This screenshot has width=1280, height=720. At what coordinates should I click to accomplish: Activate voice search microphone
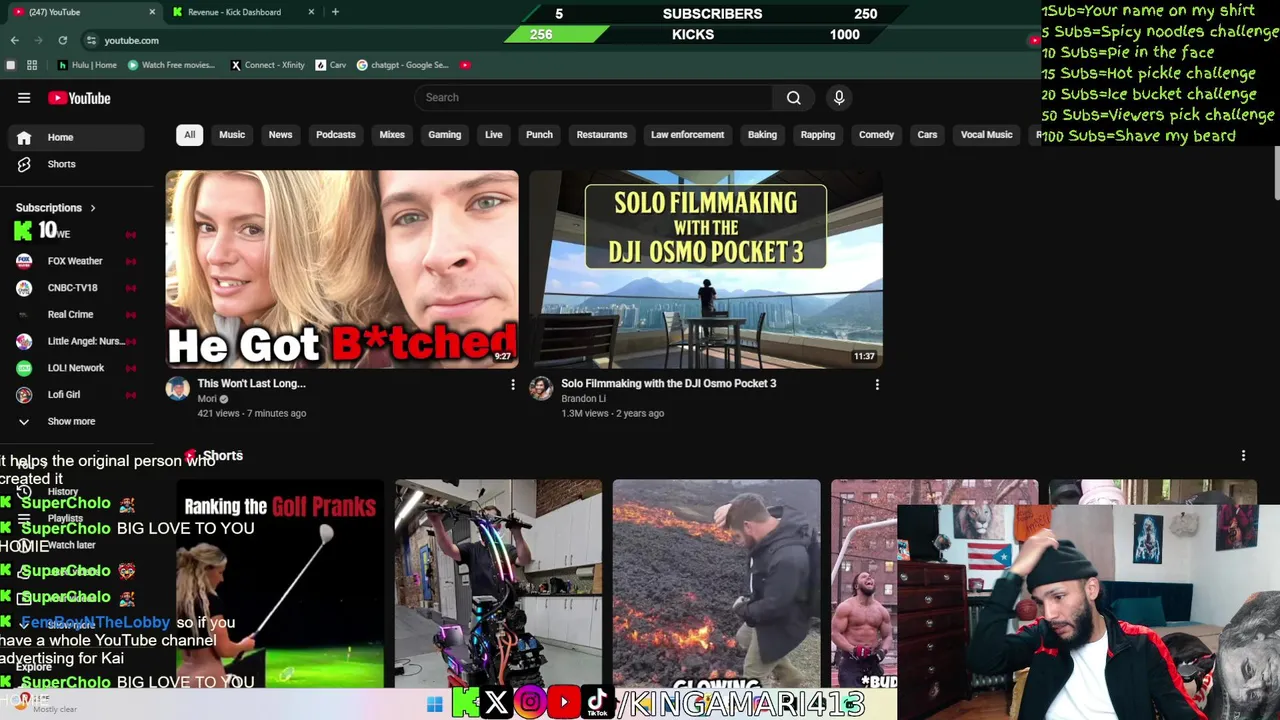839,98
